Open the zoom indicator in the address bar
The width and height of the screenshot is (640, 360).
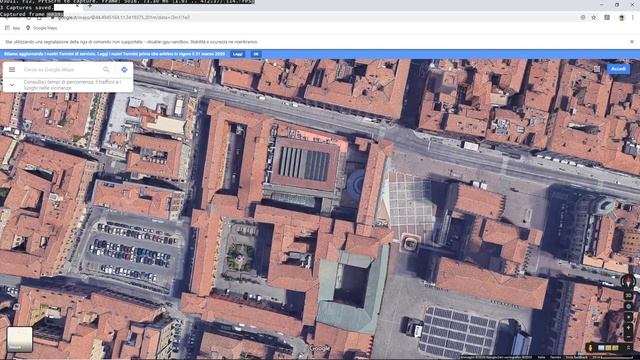coord(583,18)
